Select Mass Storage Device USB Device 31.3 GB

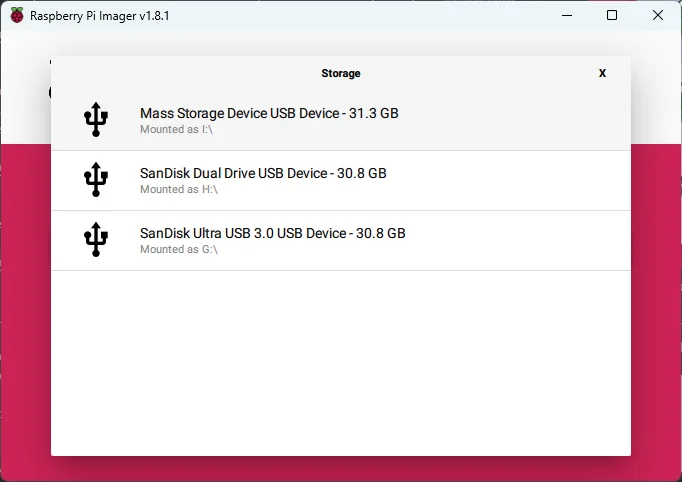[269, 113]
